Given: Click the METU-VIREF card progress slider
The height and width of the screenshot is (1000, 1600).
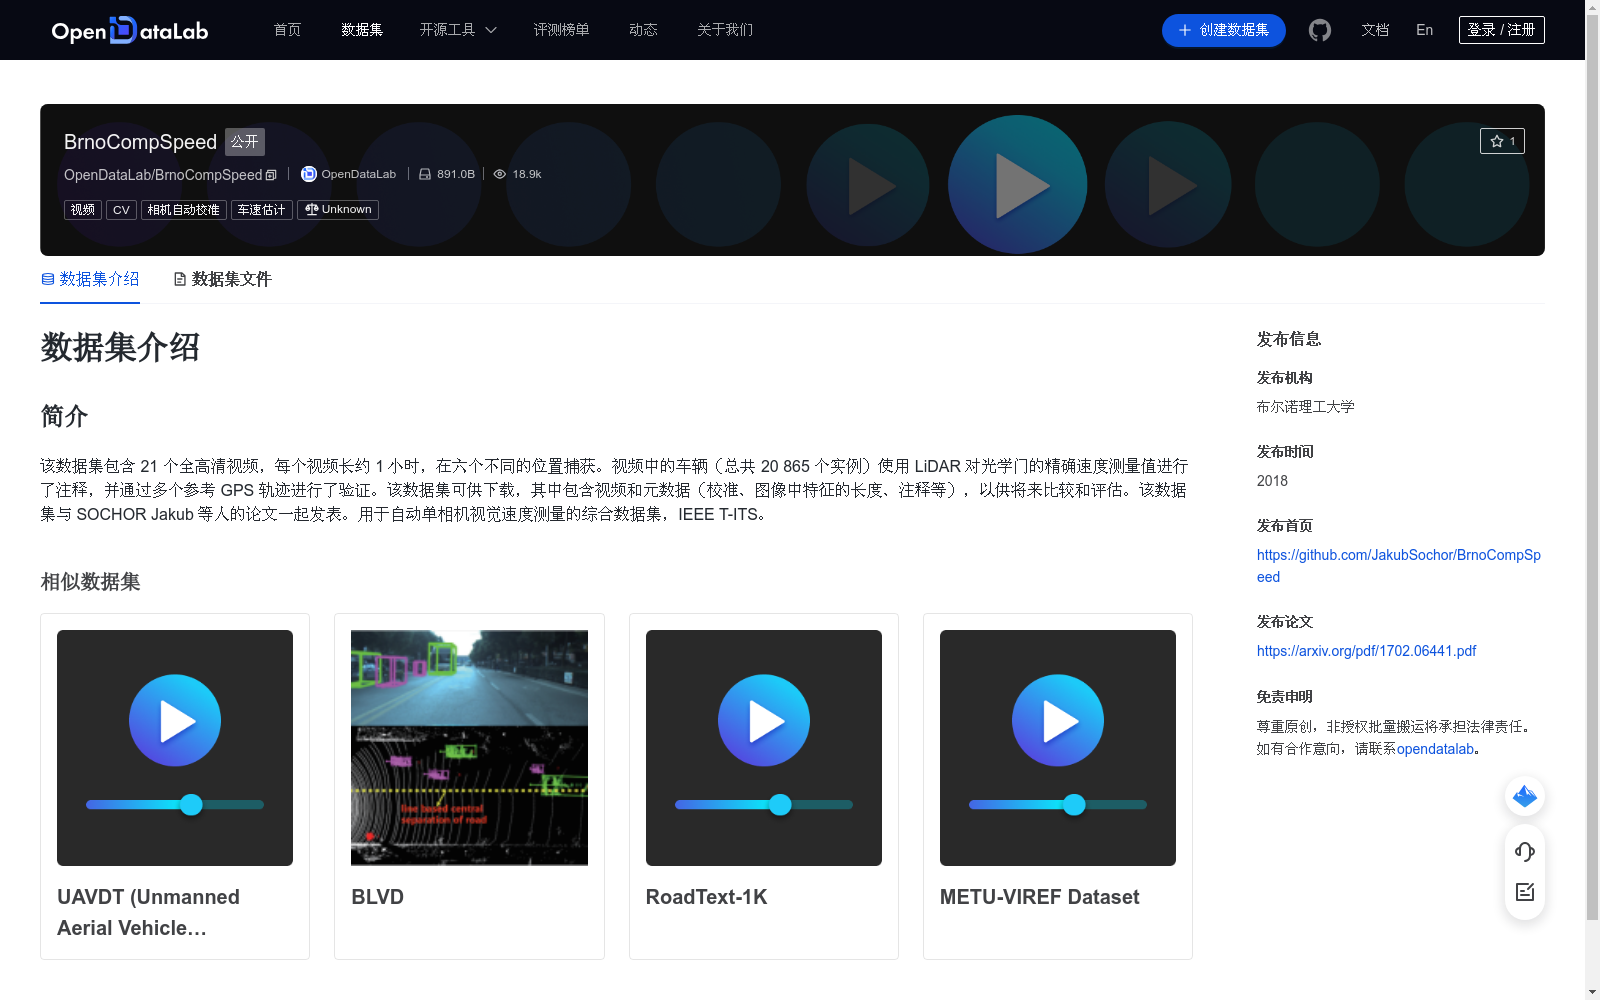Looking at the screenshot, I should pos(1058,804).
